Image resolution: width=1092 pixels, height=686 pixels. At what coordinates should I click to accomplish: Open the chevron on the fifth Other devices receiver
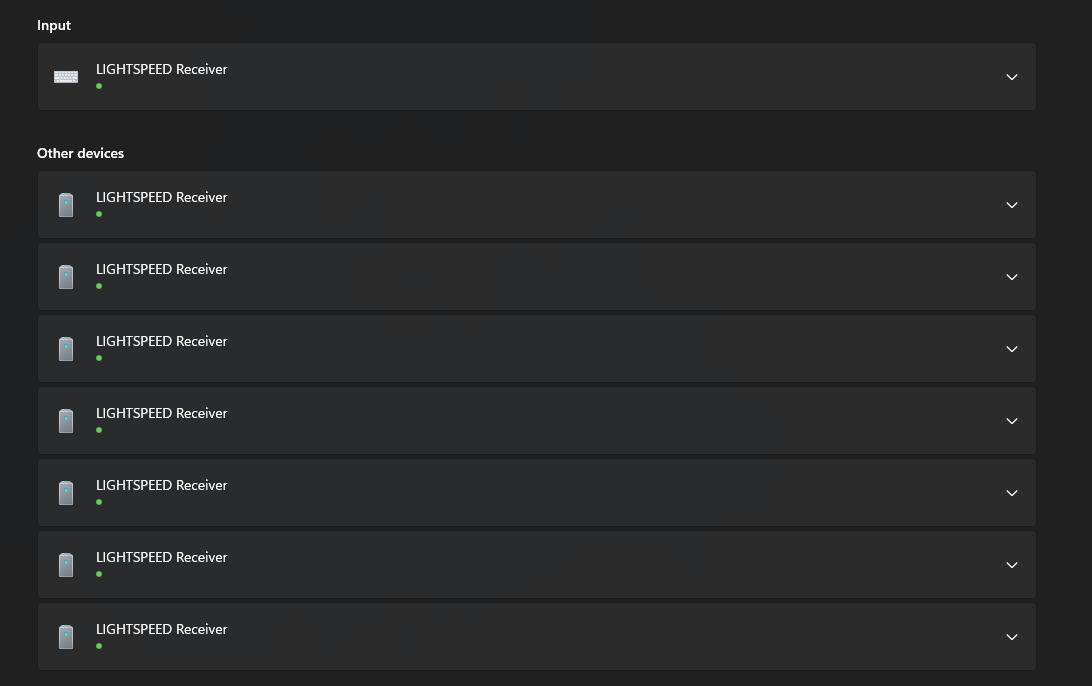pyautogui.click(x=1012, y=493)
